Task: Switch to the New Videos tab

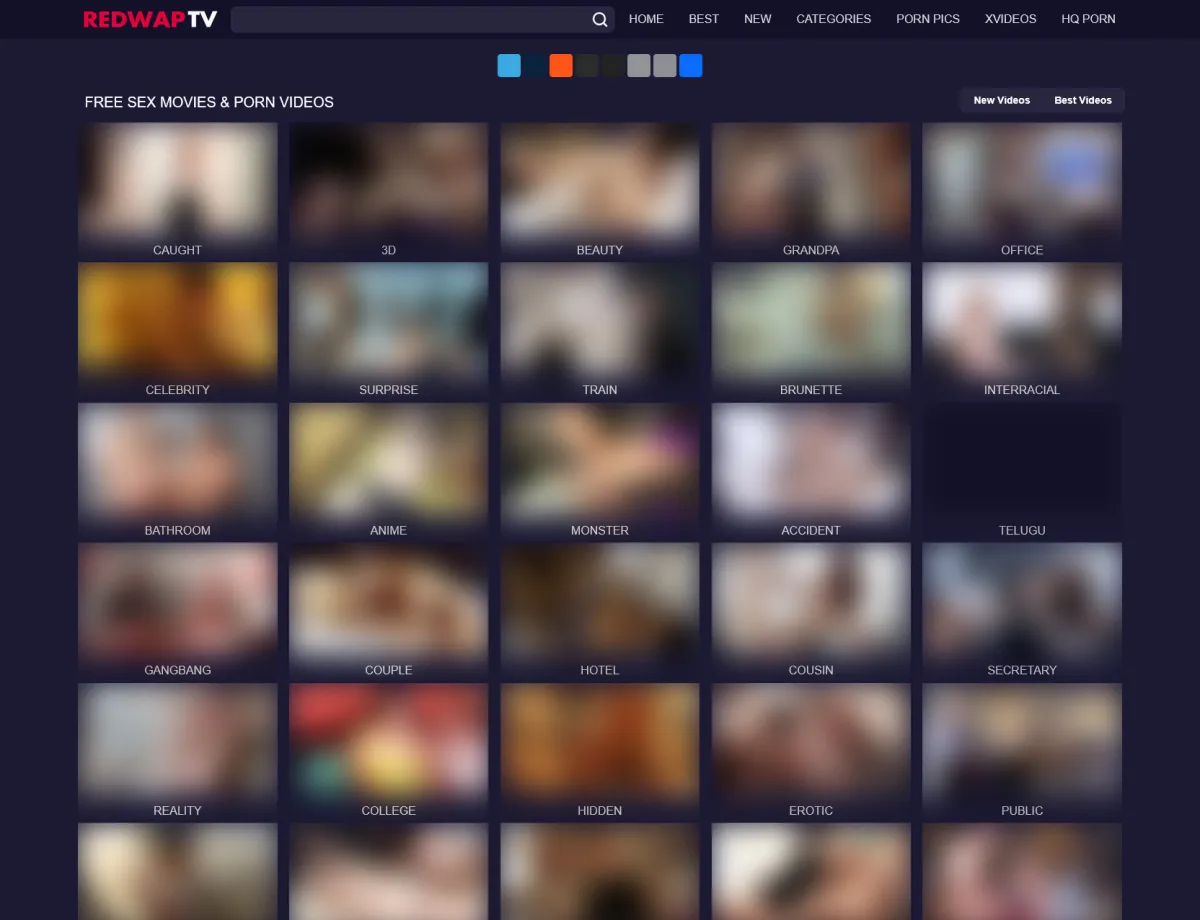Action: [x=1001, y=100]
